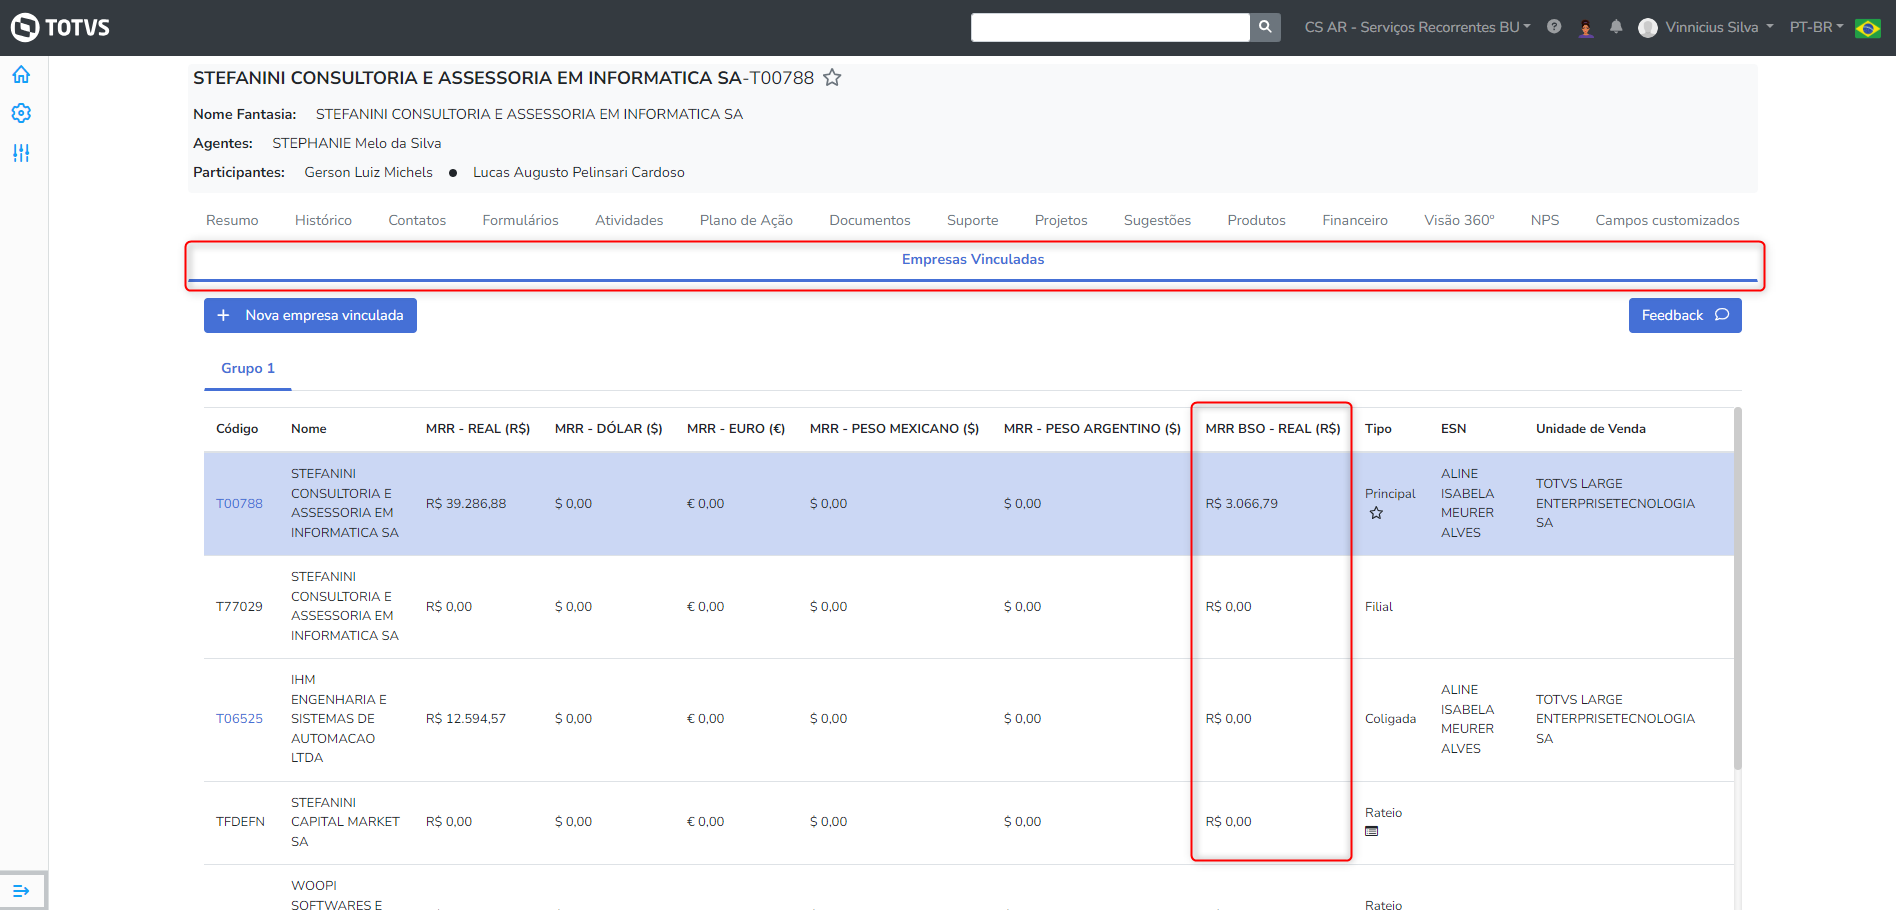Click the Brazil flag icon

coord(1867,28)
